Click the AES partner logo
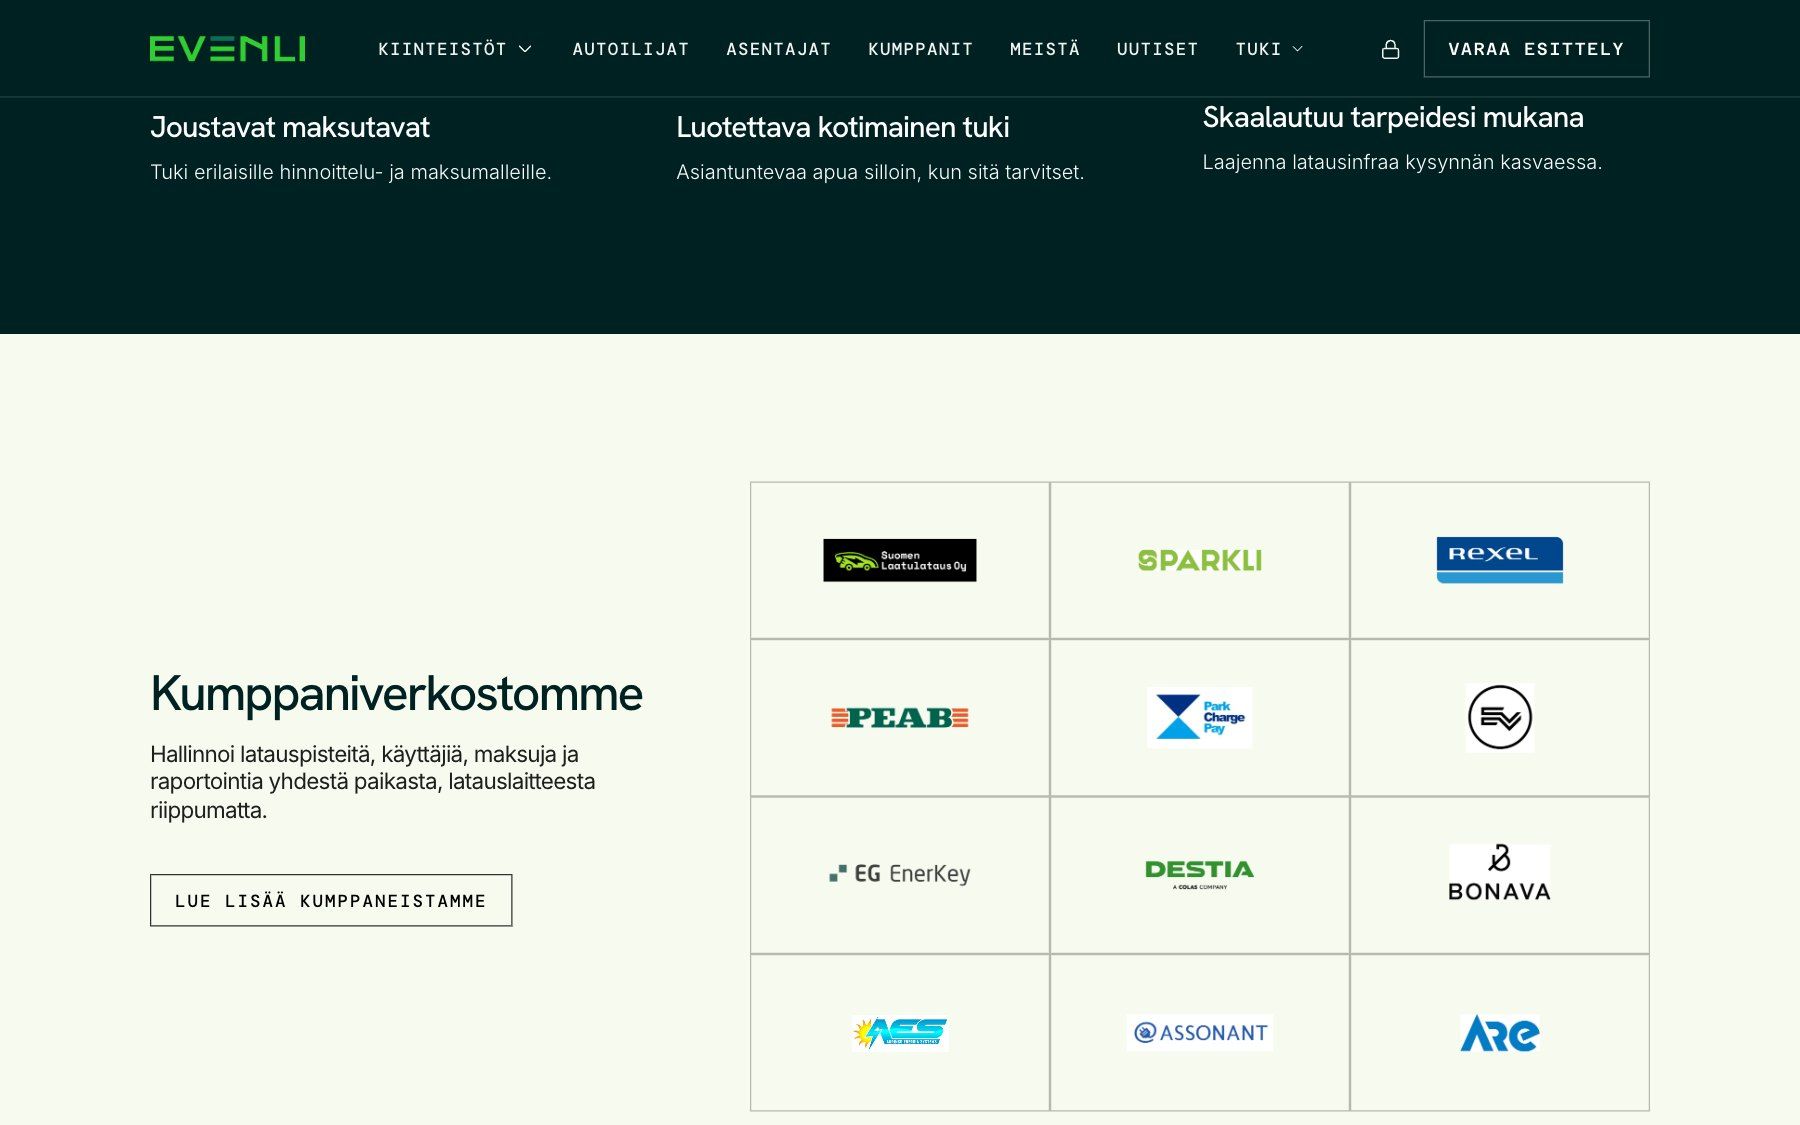Screen dimensions: 1800x1125 [x=900, y=1032]
